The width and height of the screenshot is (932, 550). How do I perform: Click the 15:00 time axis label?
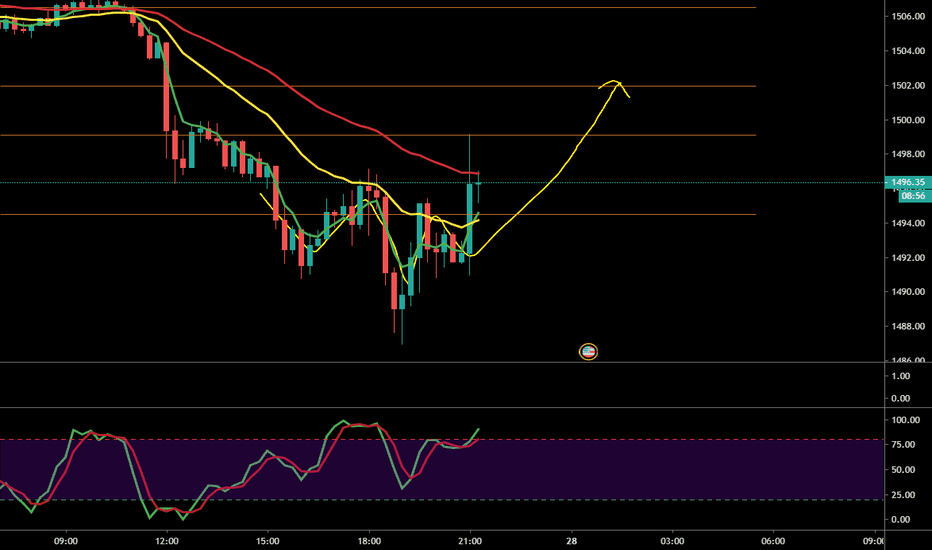tap(267, 541)
